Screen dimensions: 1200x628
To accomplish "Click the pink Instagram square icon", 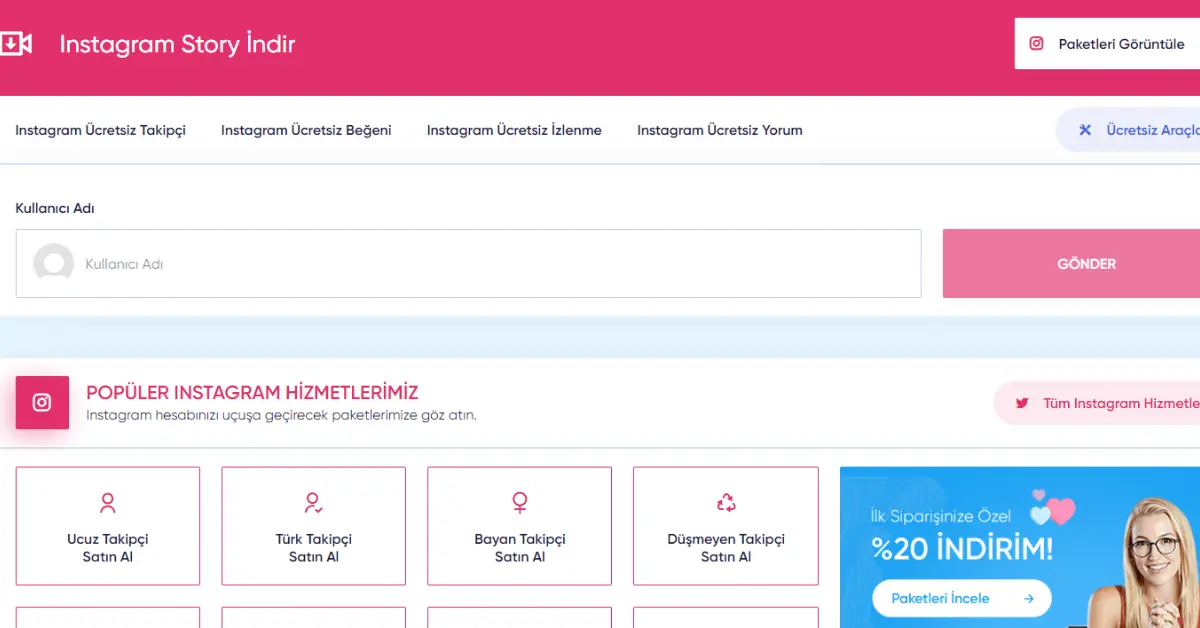I will [42, 403].
